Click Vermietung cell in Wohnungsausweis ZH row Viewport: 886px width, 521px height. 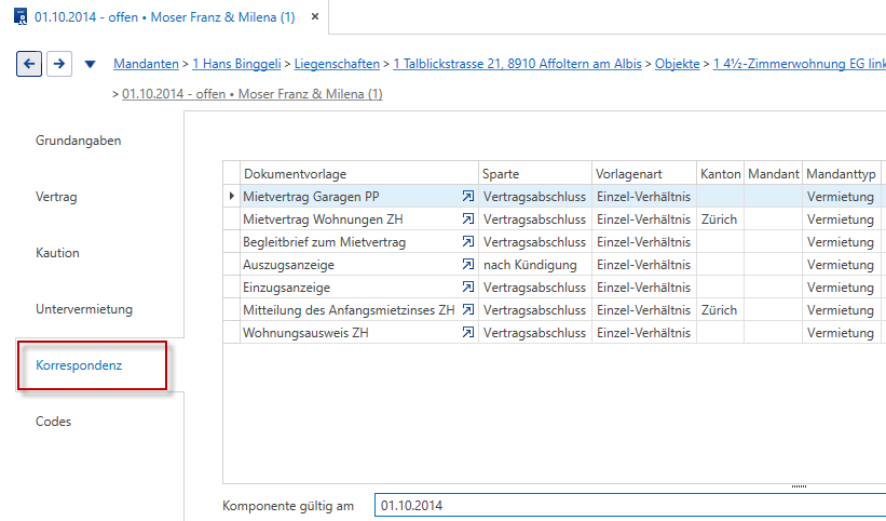tap(842, 332)
